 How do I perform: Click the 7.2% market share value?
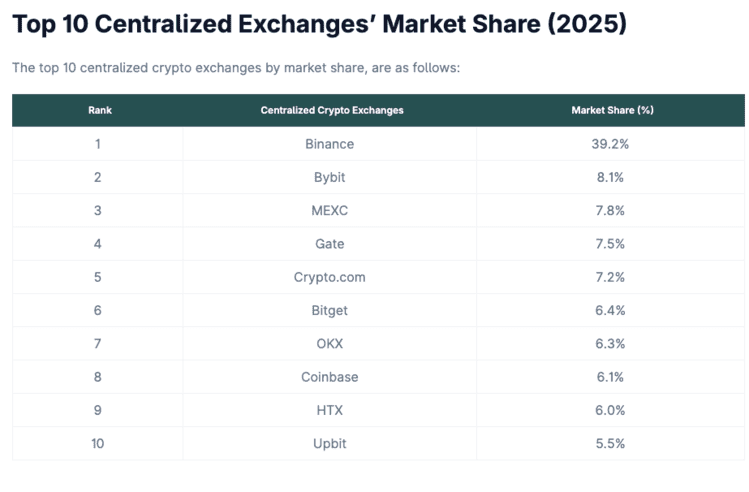click(610, 277)
